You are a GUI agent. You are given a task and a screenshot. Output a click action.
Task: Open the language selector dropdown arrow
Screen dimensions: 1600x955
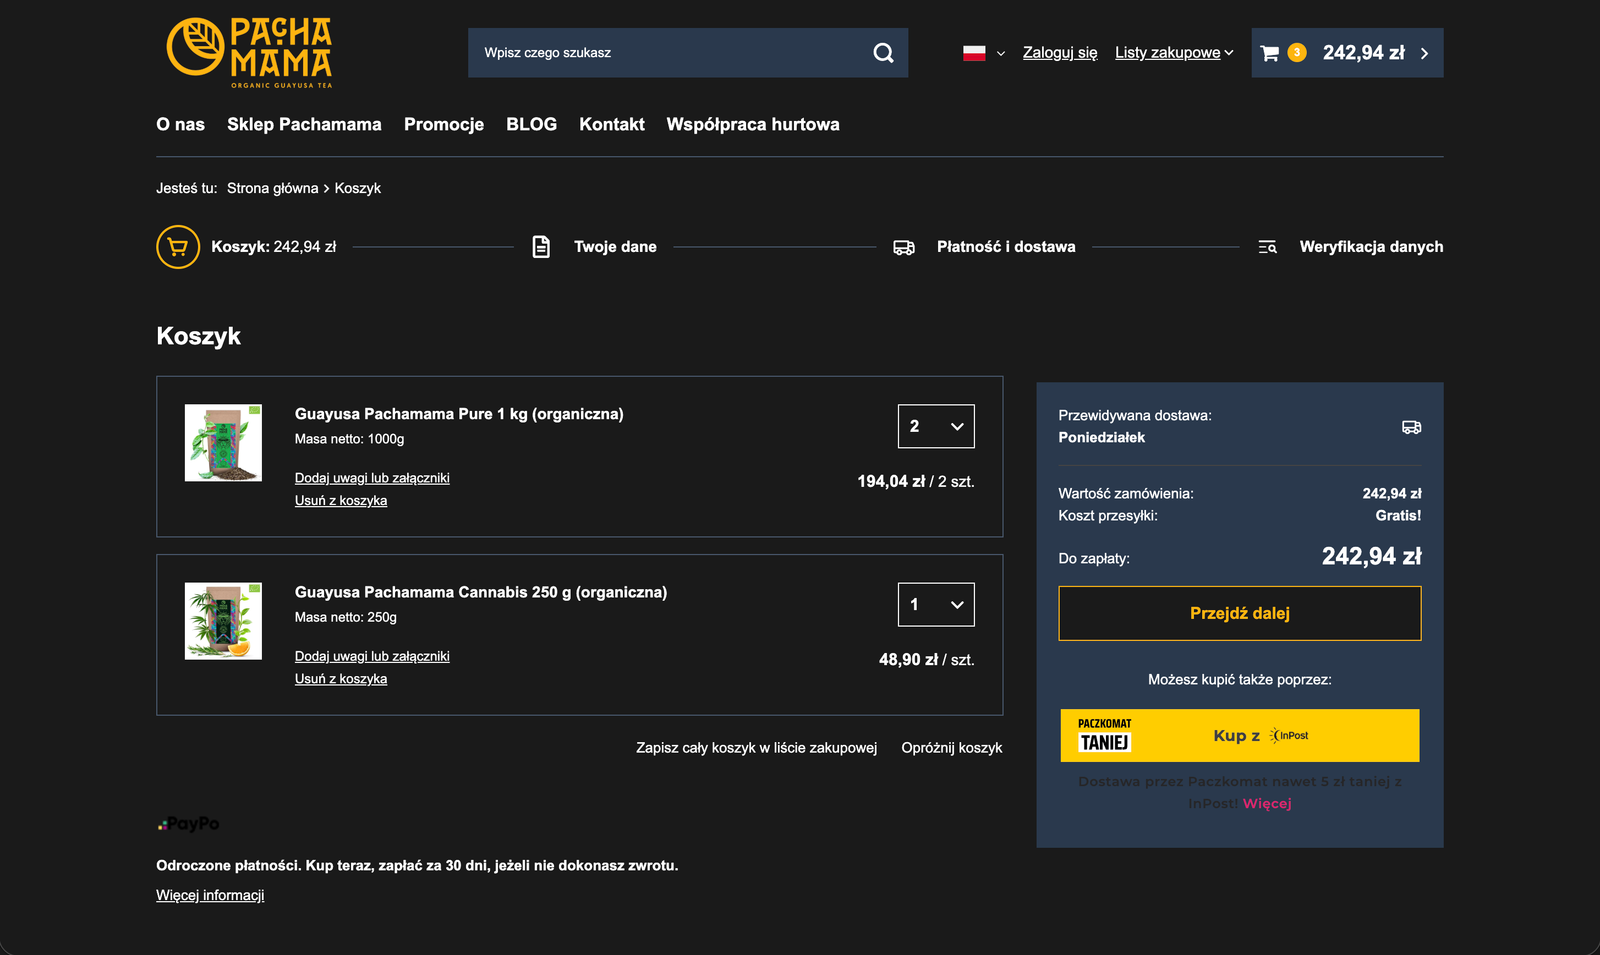click(1001, 54)
